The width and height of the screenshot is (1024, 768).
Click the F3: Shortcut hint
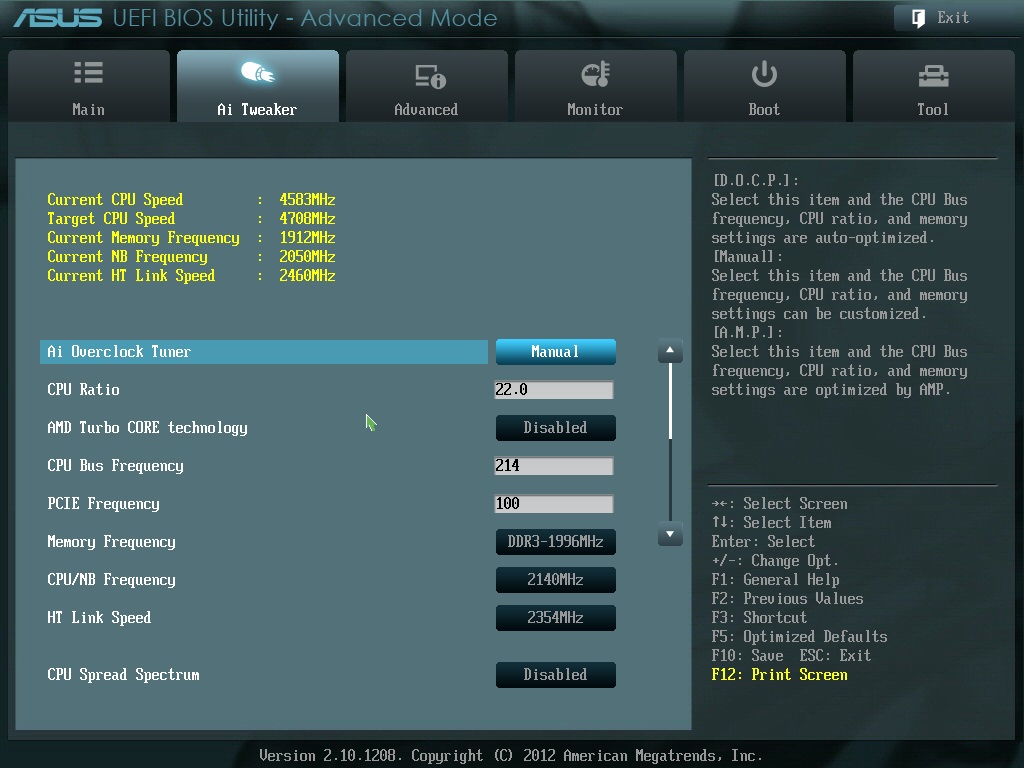[760, 618]
